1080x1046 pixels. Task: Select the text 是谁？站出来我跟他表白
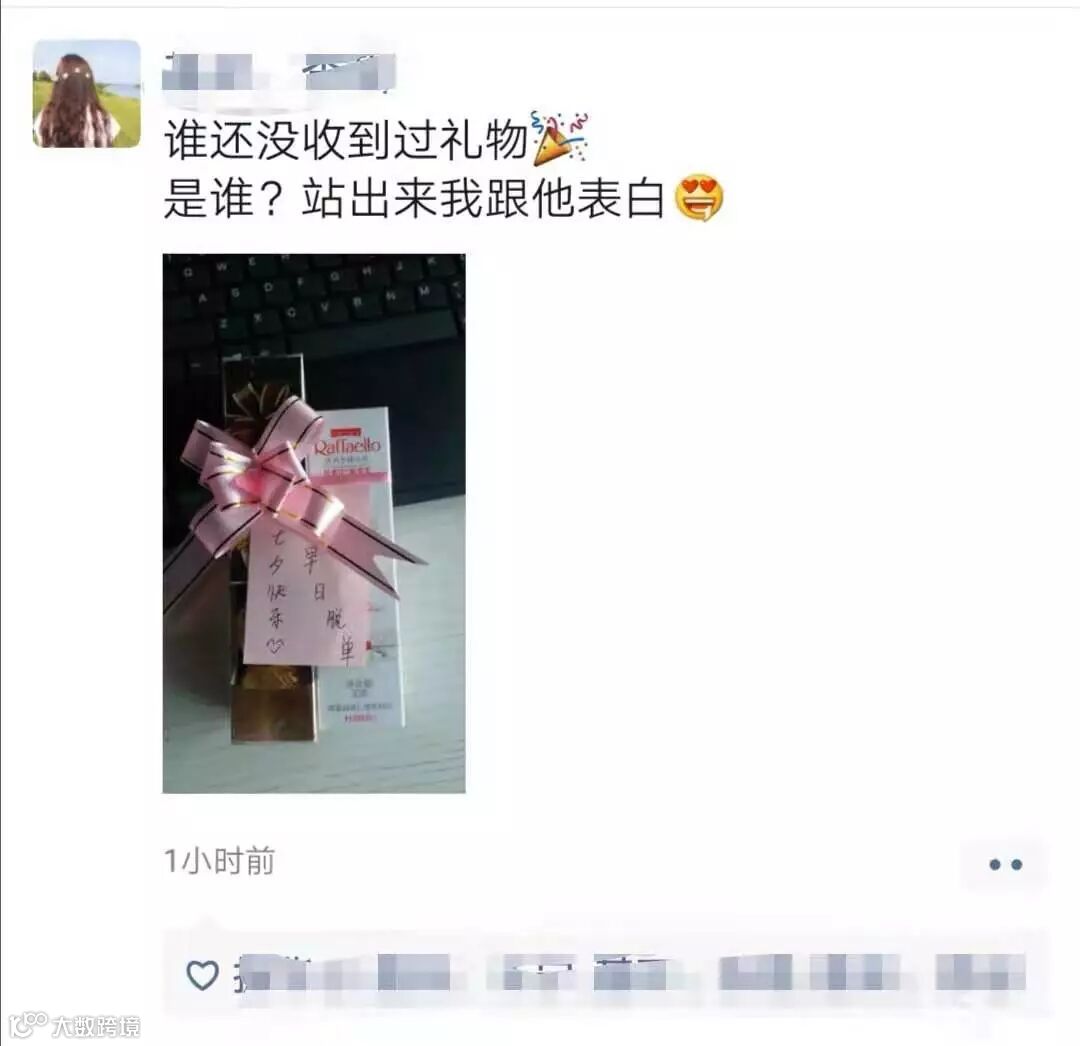pos(414,198)
